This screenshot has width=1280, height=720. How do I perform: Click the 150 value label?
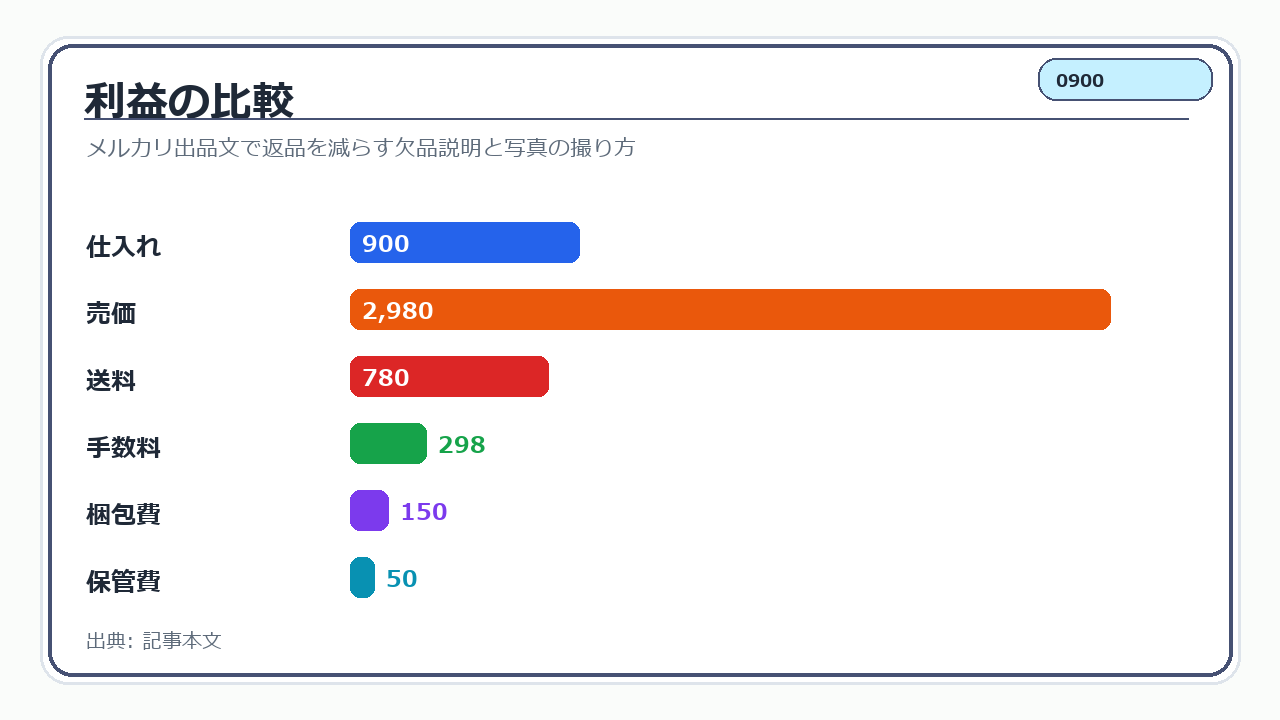424,512
